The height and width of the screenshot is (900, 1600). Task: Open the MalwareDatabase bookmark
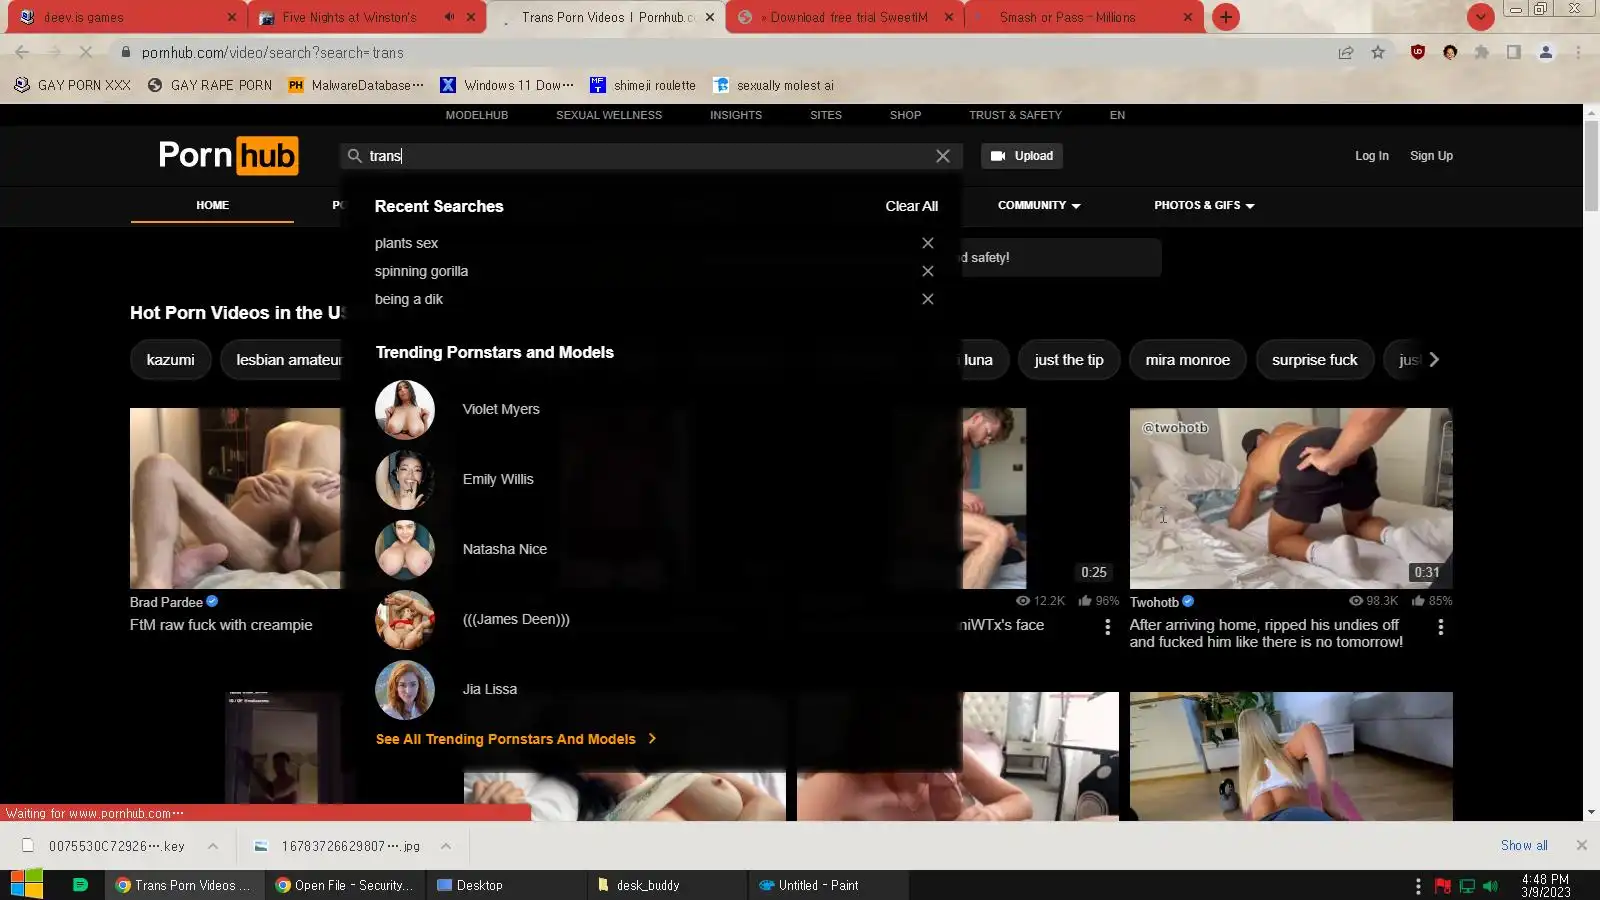[356, 85]
